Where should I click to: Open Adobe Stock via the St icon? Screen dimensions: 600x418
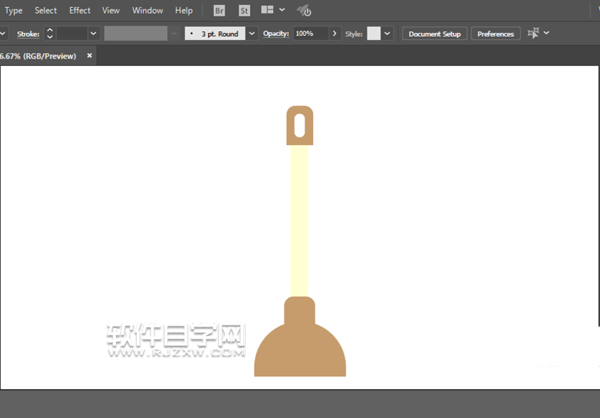click(243, 10)
